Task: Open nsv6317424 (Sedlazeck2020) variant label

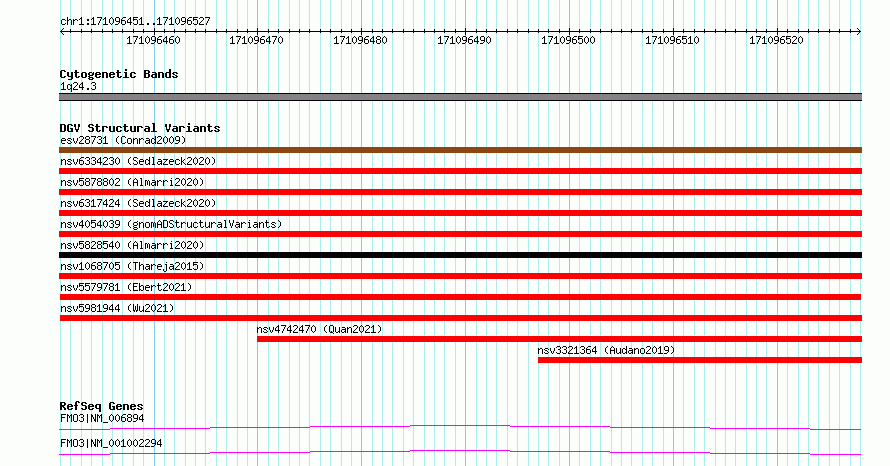Action: pyautogui.click(x=138, y=203)
